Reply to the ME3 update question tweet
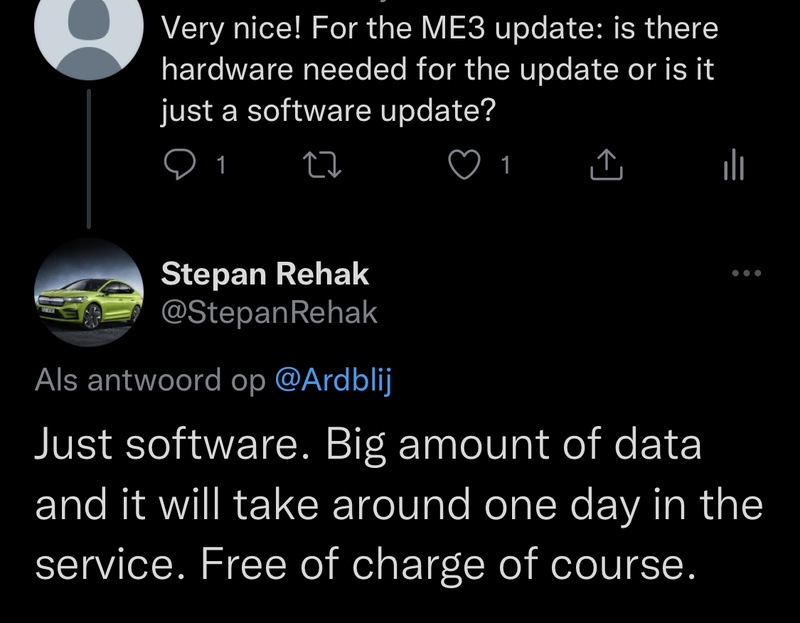800x623 pixels. point(179,166)
